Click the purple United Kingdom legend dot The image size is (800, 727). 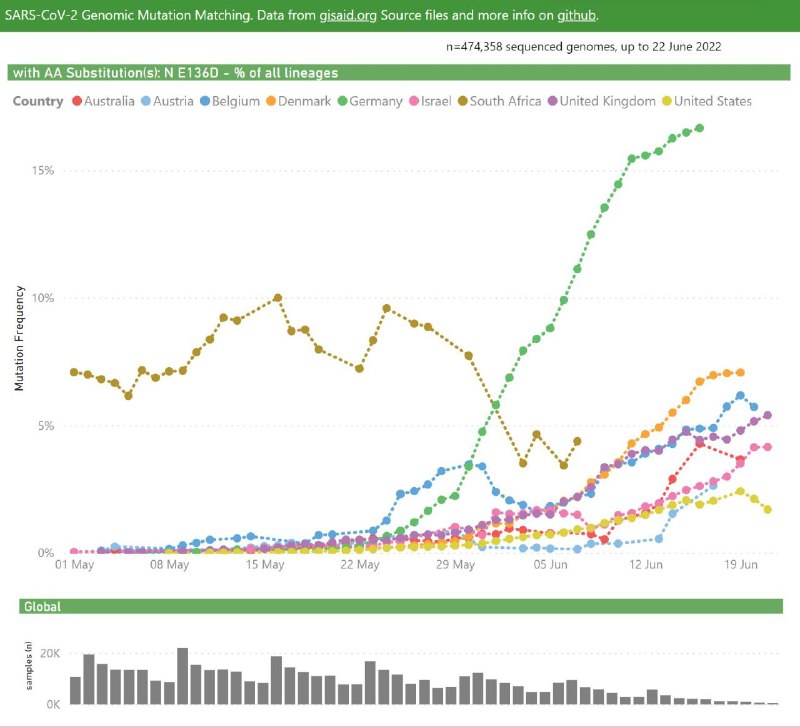(x=553, y=101)
